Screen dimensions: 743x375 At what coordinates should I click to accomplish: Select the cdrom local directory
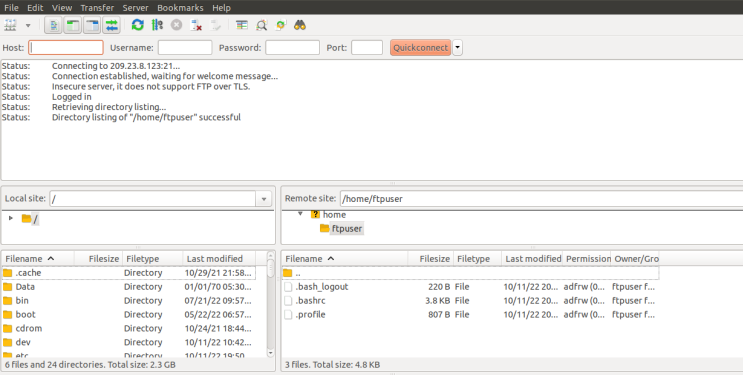tap(128, 328)
